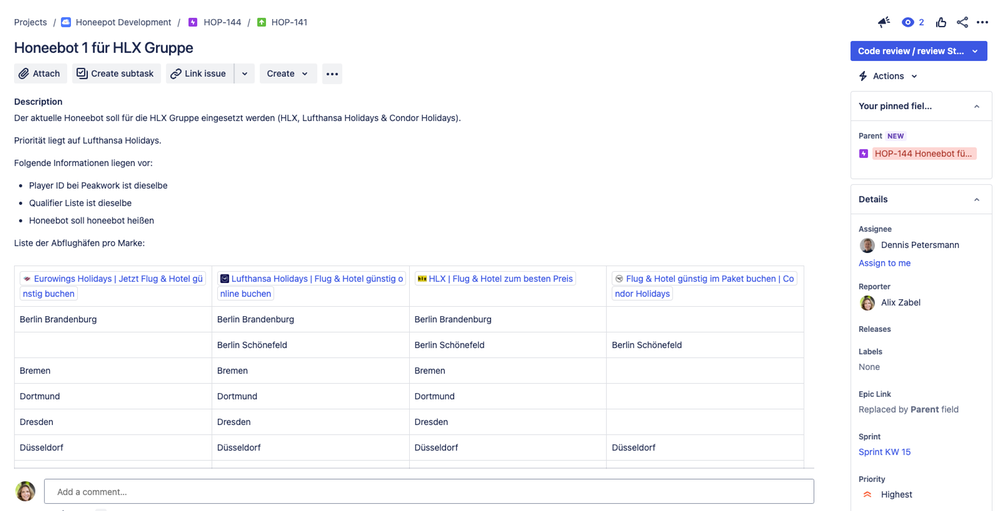Click the Highest priority text
Screen dimensions: 999x511
point(896,494)
